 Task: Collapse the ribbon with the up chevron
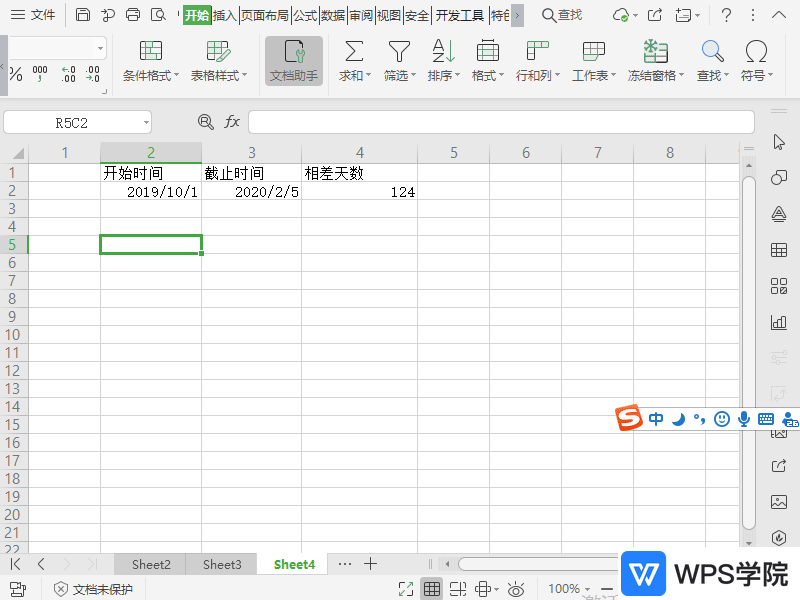[x=779, y=15]
